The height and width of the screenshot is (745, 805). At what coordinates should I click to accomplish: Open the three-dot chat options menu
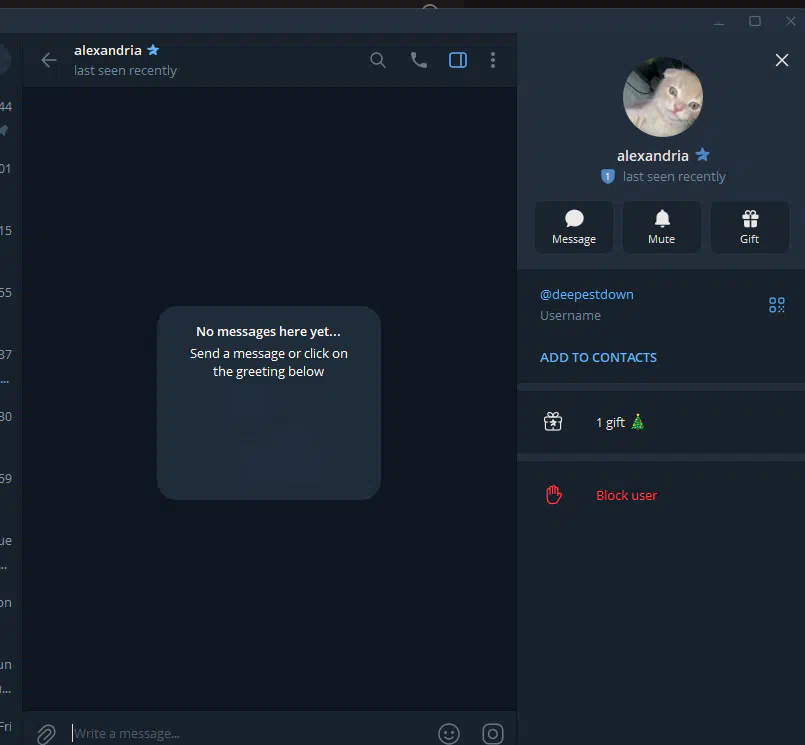coord(493,60)
